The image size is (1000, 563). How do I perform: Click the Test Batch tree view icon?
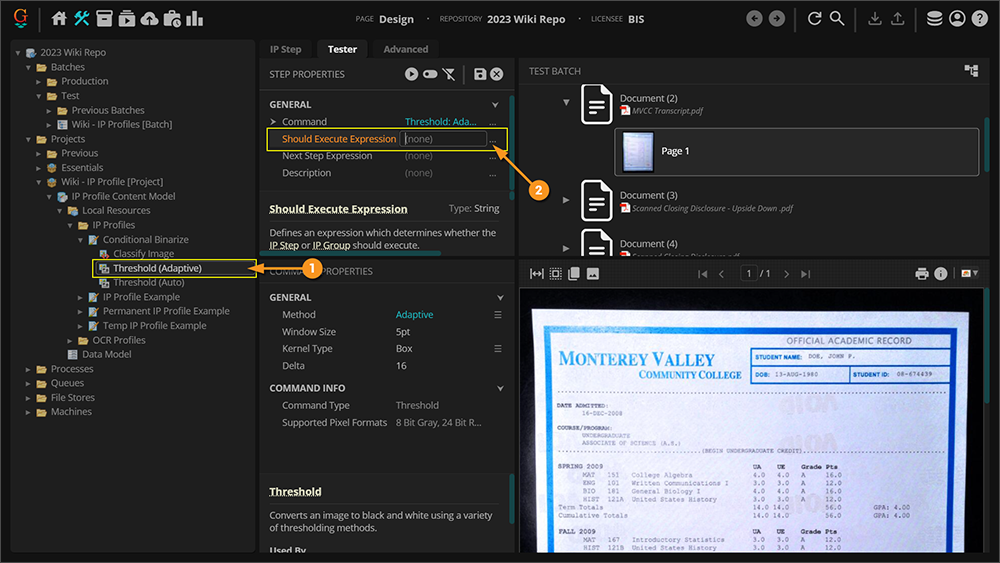[971, 70]
